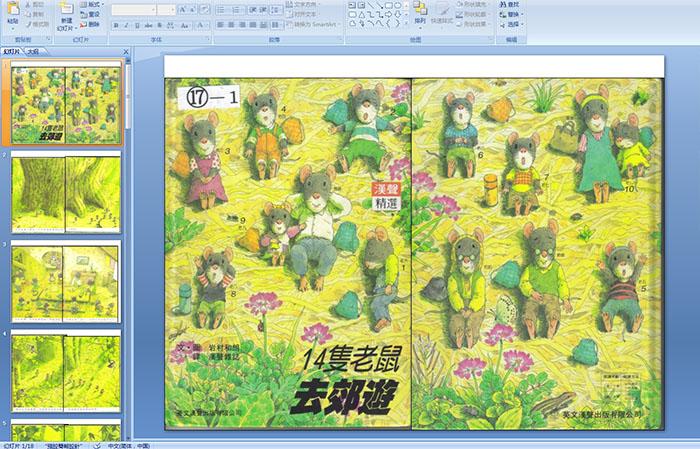Toggle Underline formatting
This screenshot has width=700, height=449.
pyautogui.click(x=137, y=25)
